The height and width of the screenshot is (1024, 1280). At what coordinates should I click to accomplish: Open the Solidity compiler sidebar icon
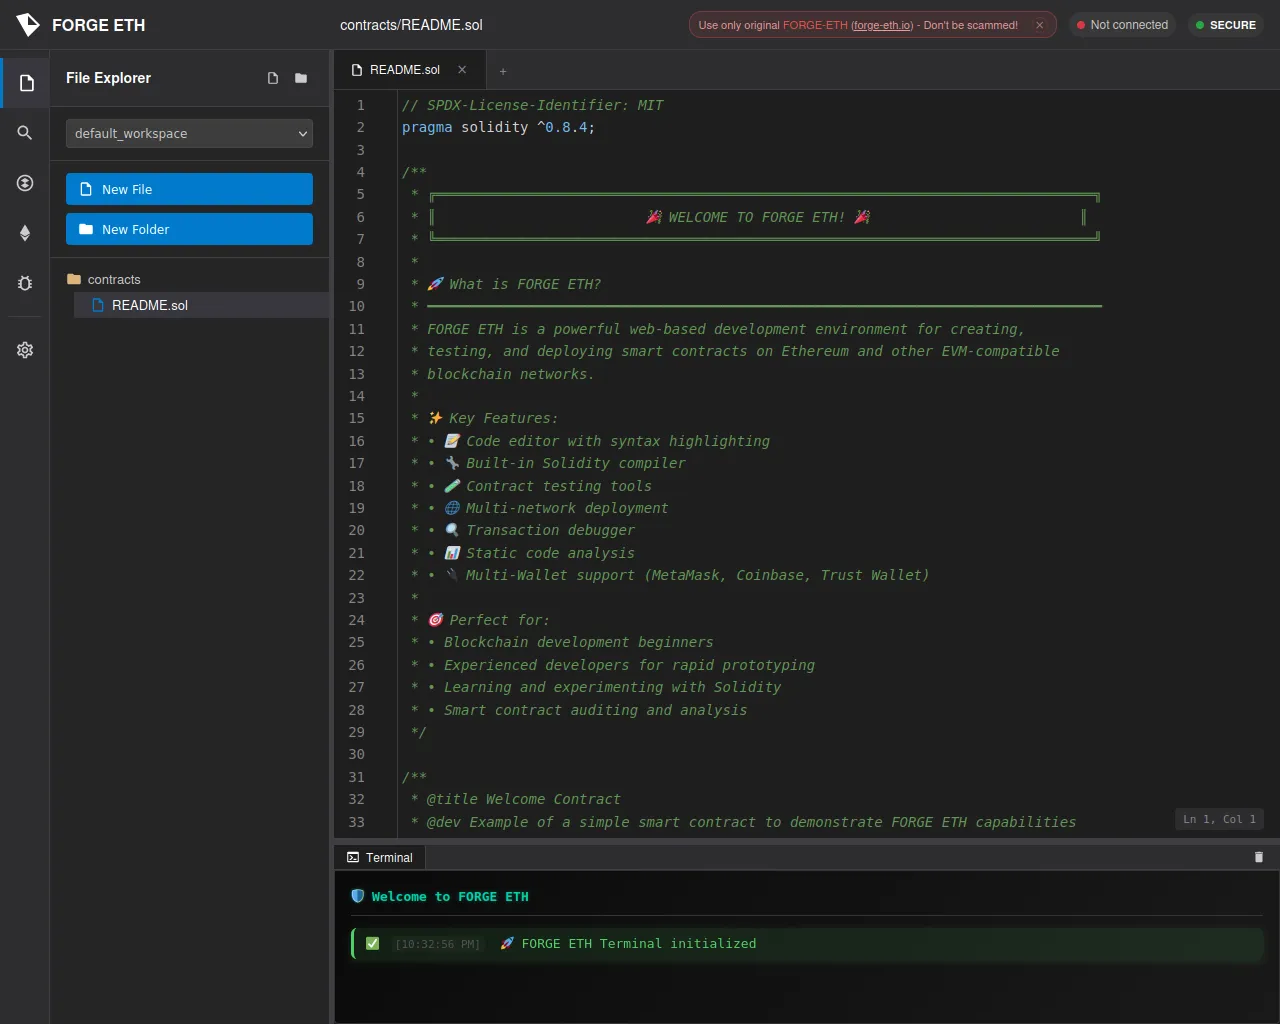(25, 183)
